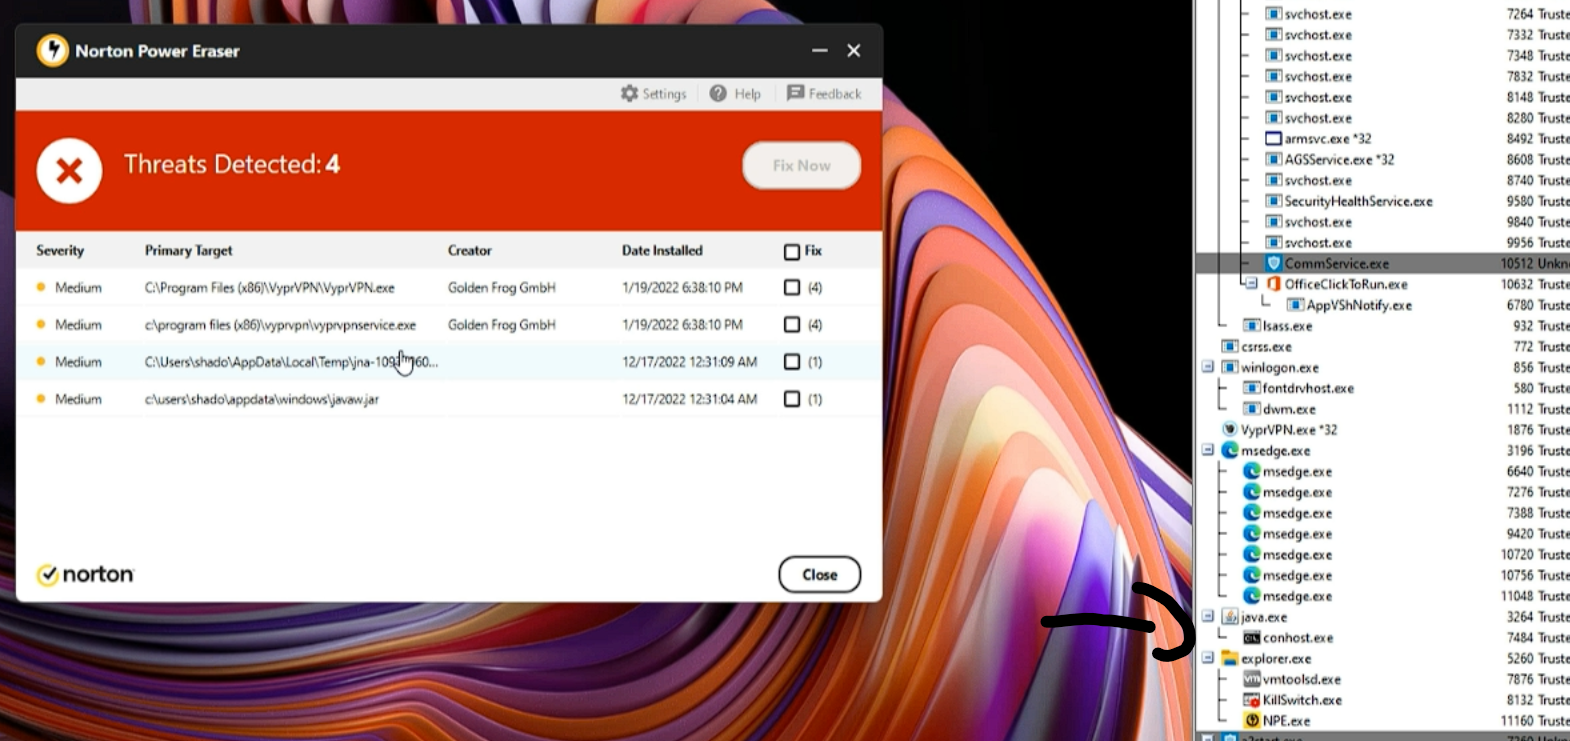
Task: Click the fontdrvhost.exe process icon
Action: [1251, 388]
